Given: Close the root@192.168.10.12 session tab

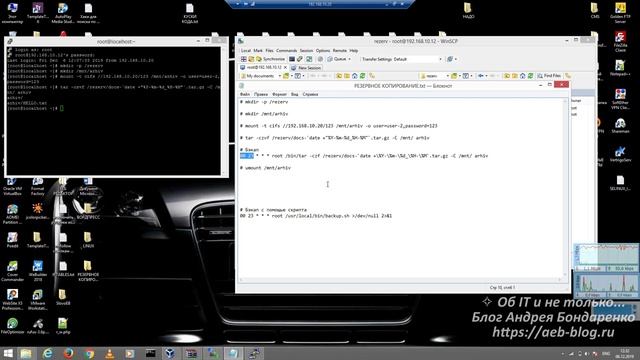Looking at the screenshot, I should (x=285, y=67).
